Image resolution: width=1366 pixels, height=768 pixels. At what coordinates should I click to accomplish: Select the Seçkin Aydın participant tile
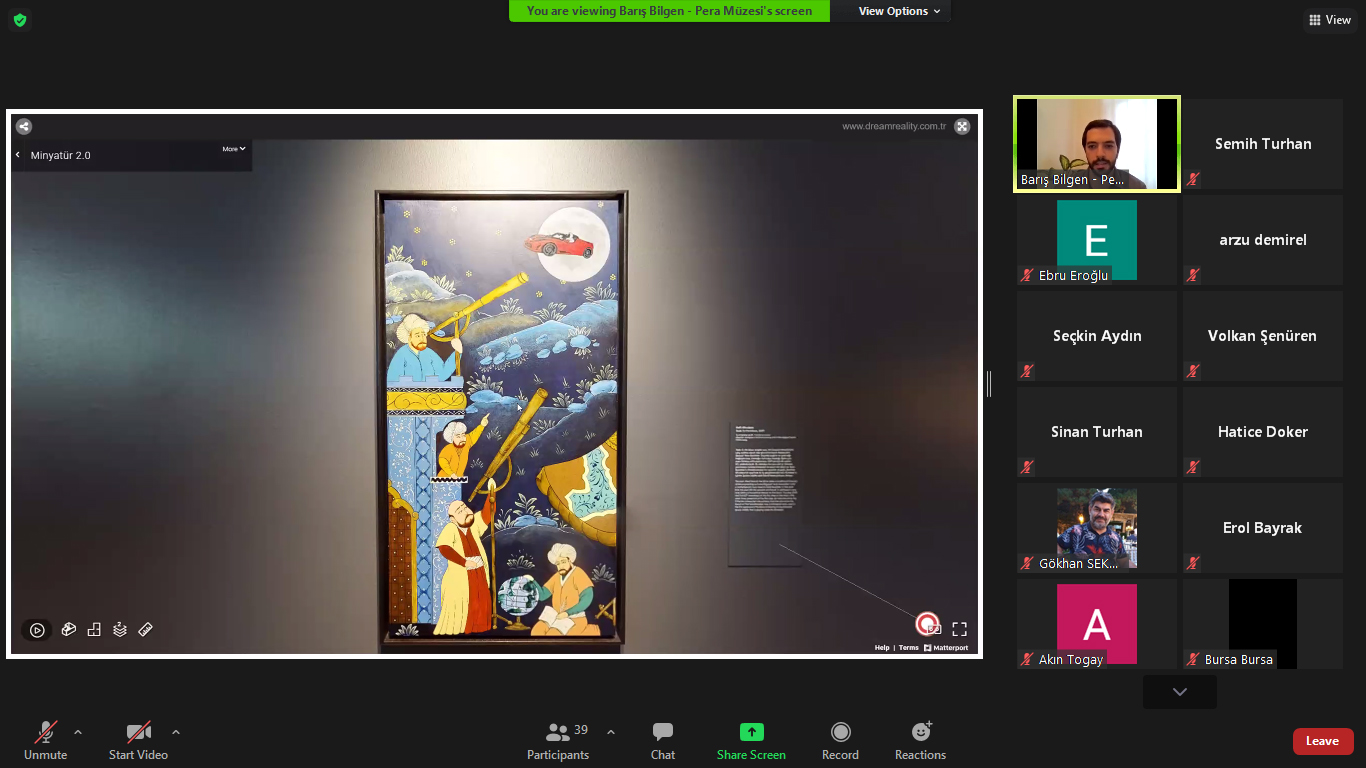[1097, 336]
